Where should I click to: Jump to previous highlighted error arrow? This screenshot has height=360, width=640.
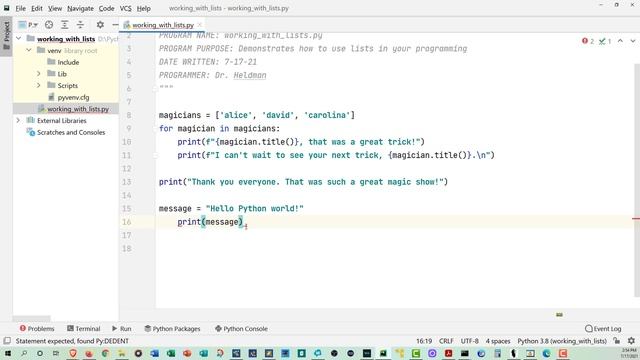pos(620,41)
